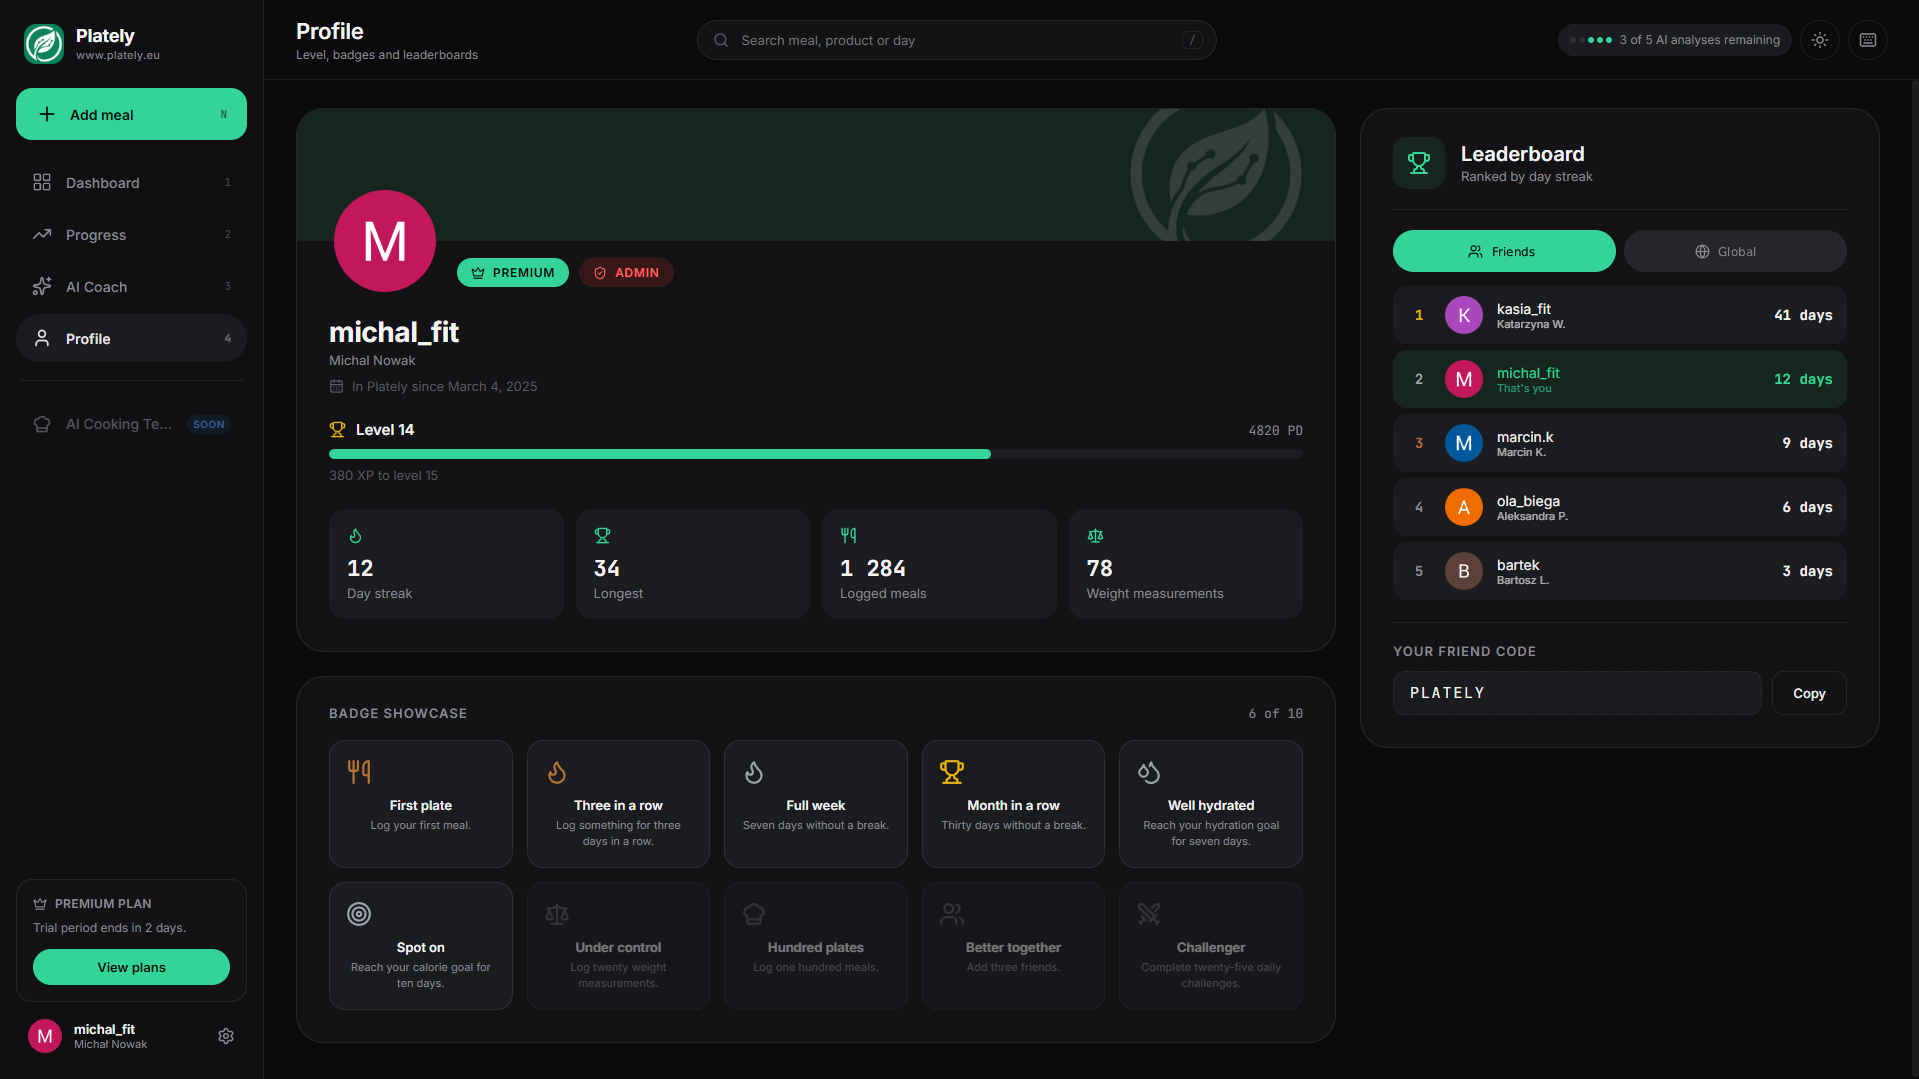Click the ADMIN badge

(x=626, y=273)
